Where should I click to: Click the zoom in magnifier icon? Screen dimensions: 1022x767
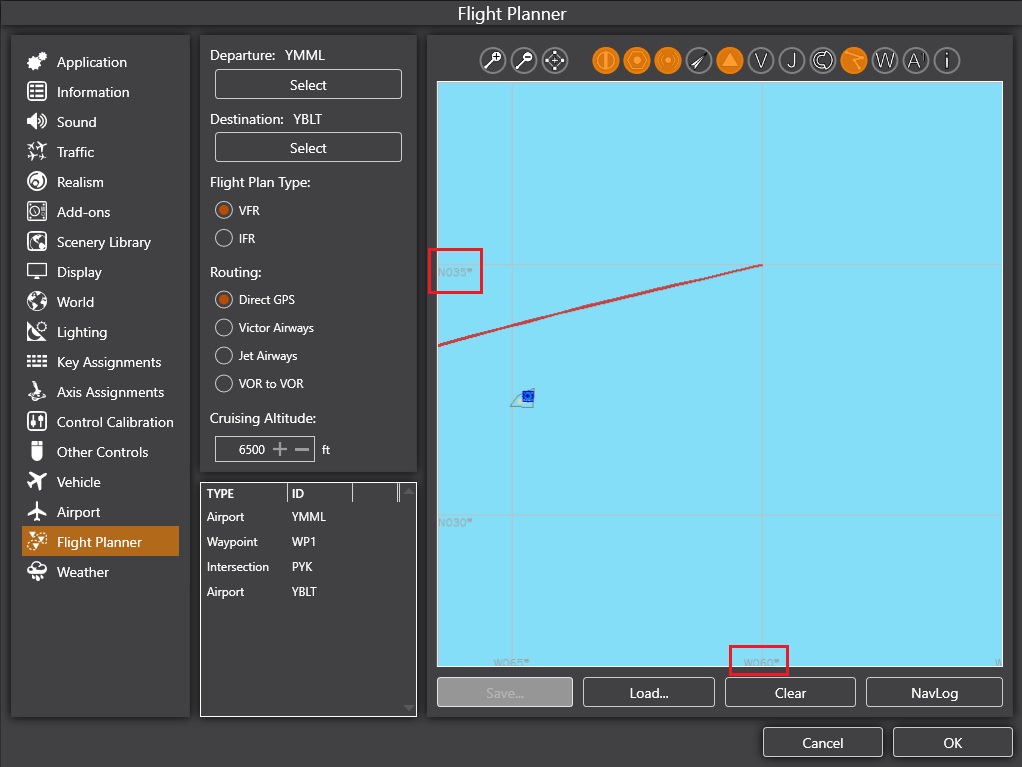point(492,61)
